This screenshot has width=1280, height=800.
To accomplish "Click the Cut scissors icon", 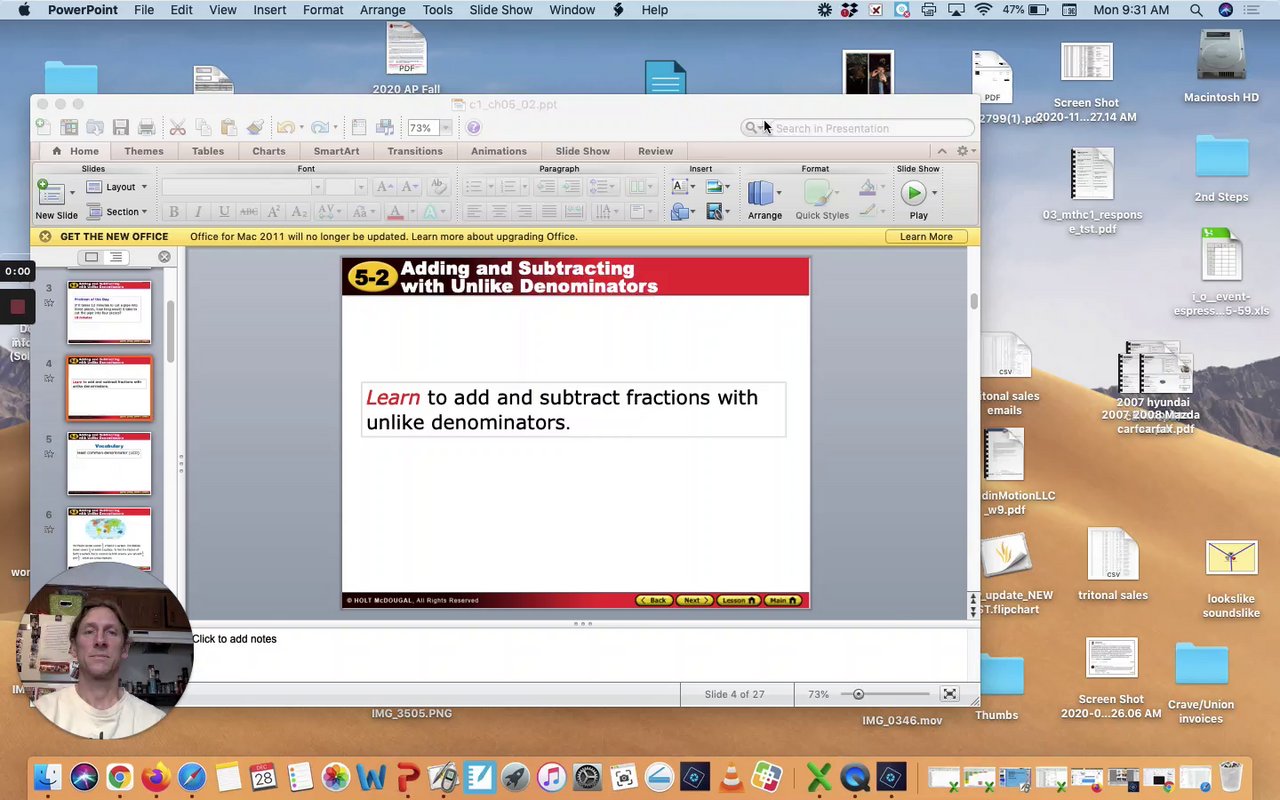I will [177, 127].
